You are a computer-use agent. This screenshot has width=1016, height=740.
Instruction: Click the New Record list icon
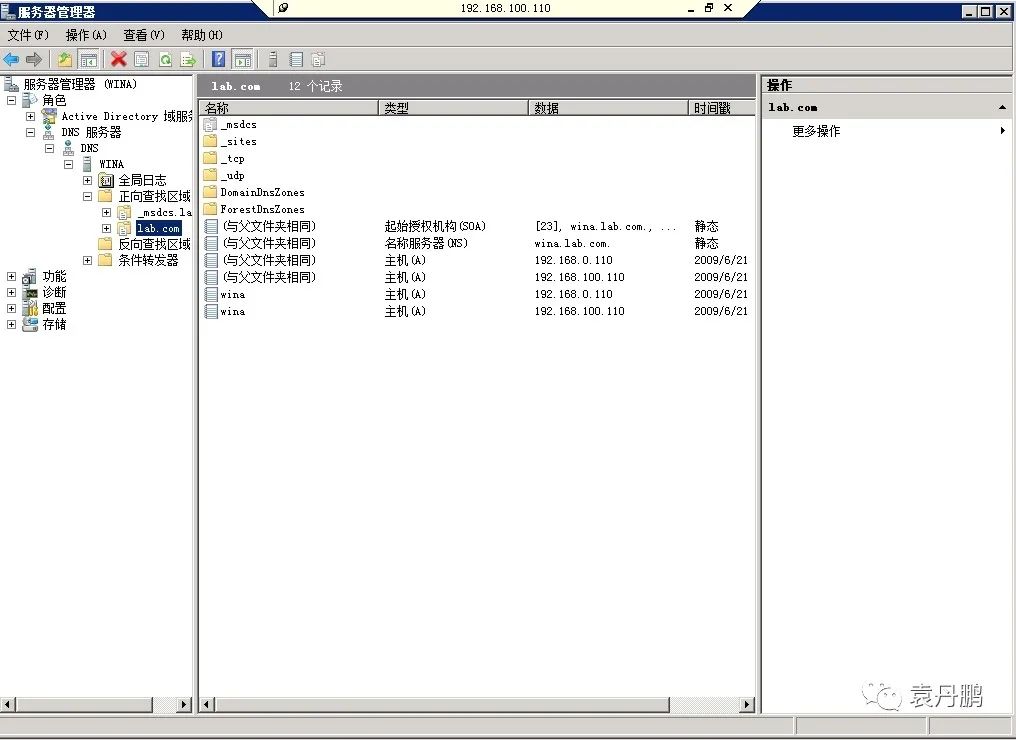(x=296, y=60)
